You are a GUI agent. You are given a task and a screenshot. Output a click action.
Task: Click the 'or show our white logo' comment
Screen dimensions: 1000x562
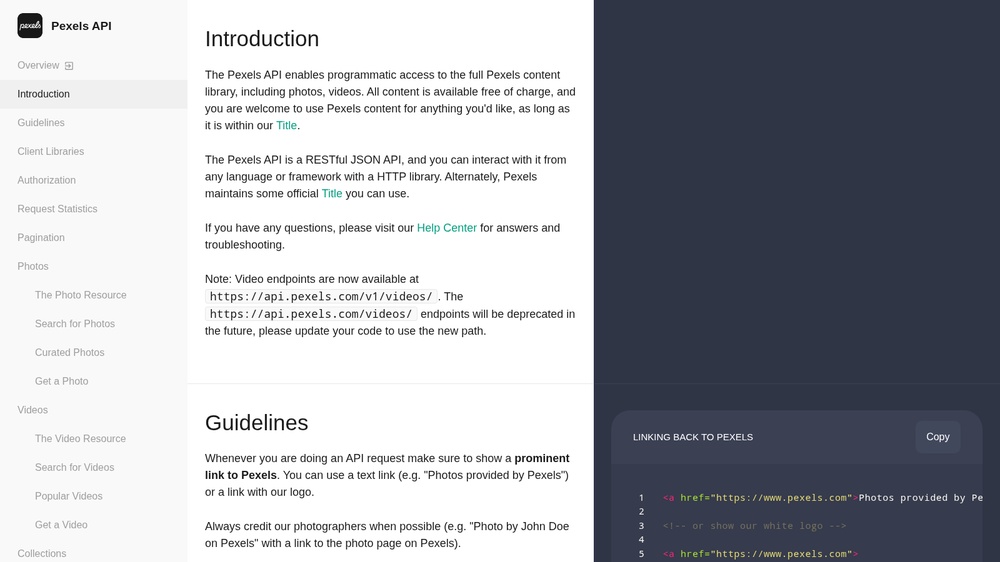coord(754,526)
